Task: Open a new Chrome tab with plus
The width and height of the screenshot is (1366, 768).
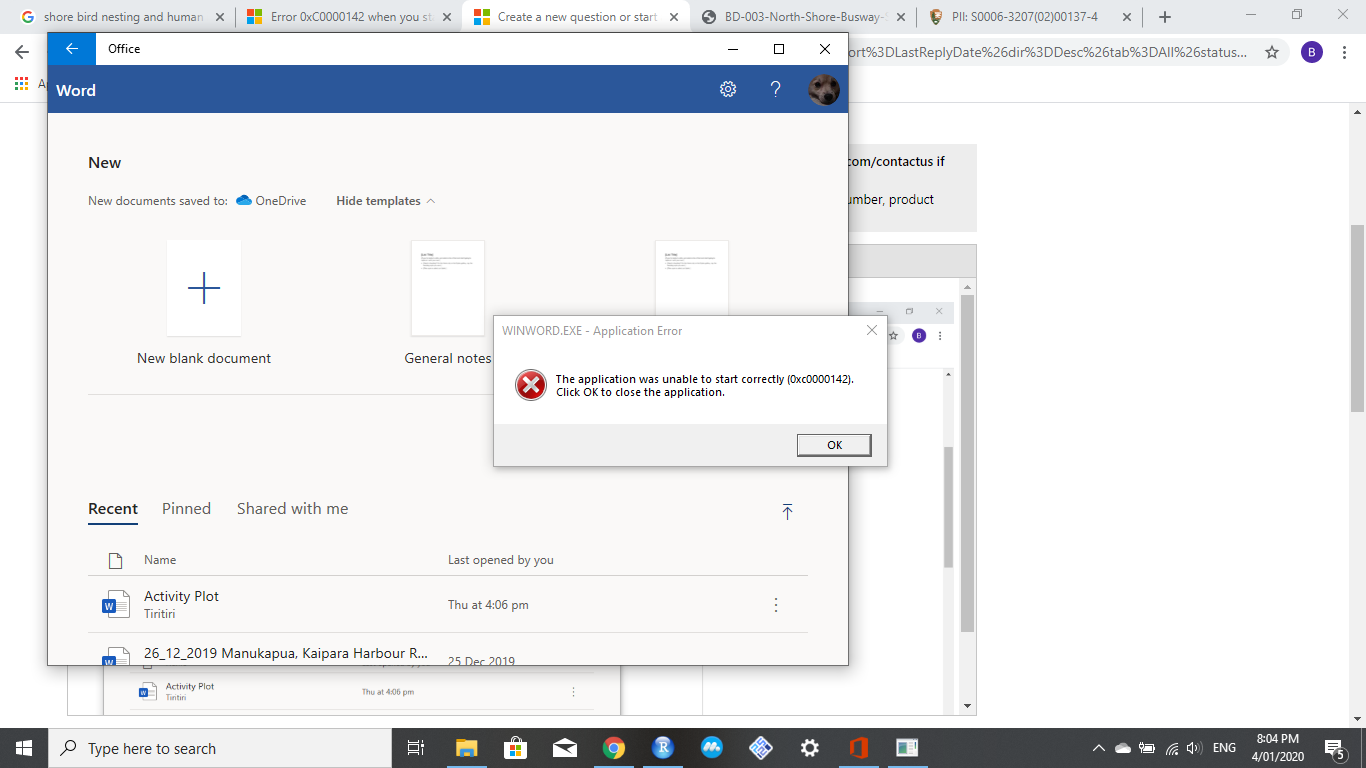Action: pyautogui.click(x=1165, y=17)
